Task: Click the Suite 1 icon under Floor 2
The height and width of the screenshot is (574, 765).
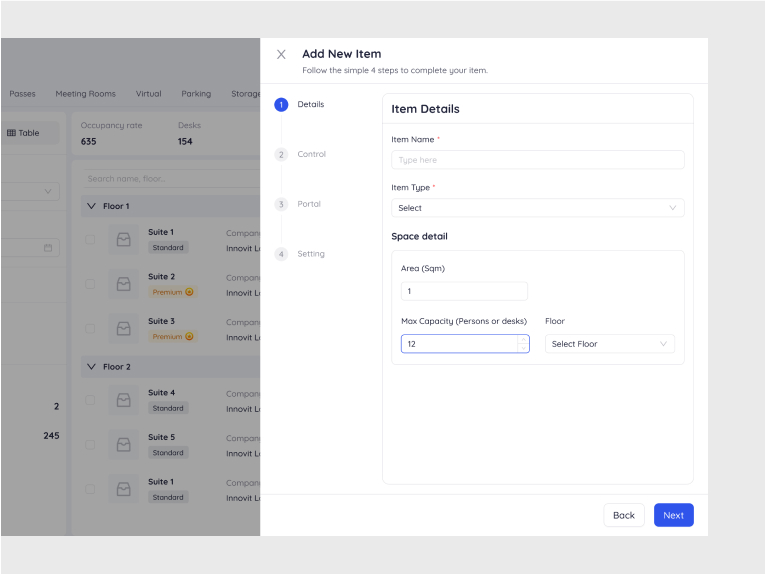Action: (123, 489)
